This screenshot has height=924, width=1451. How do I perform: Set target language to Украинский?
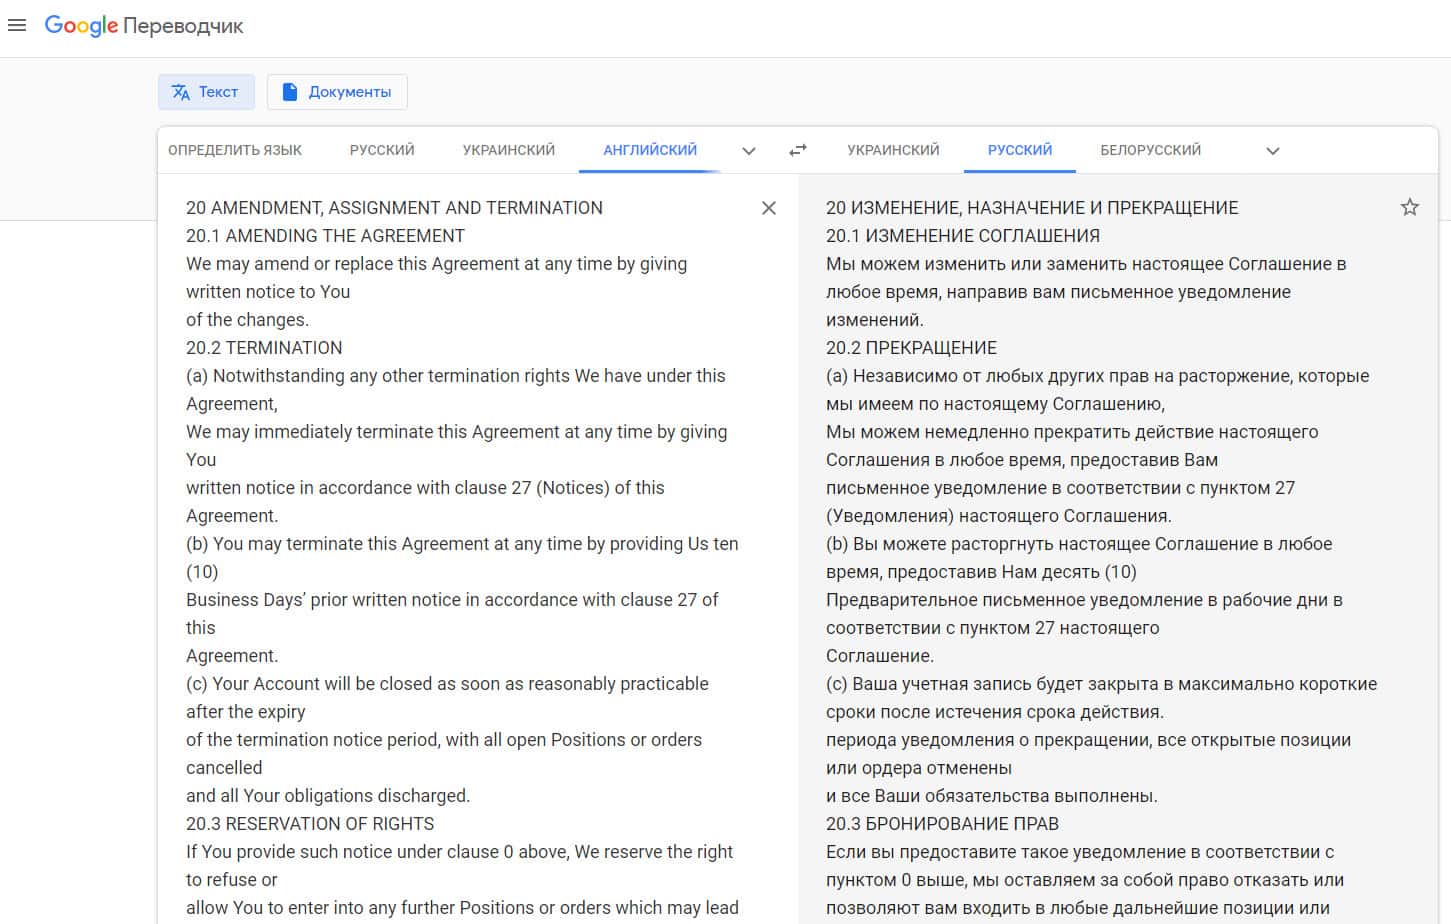point(893,150)
